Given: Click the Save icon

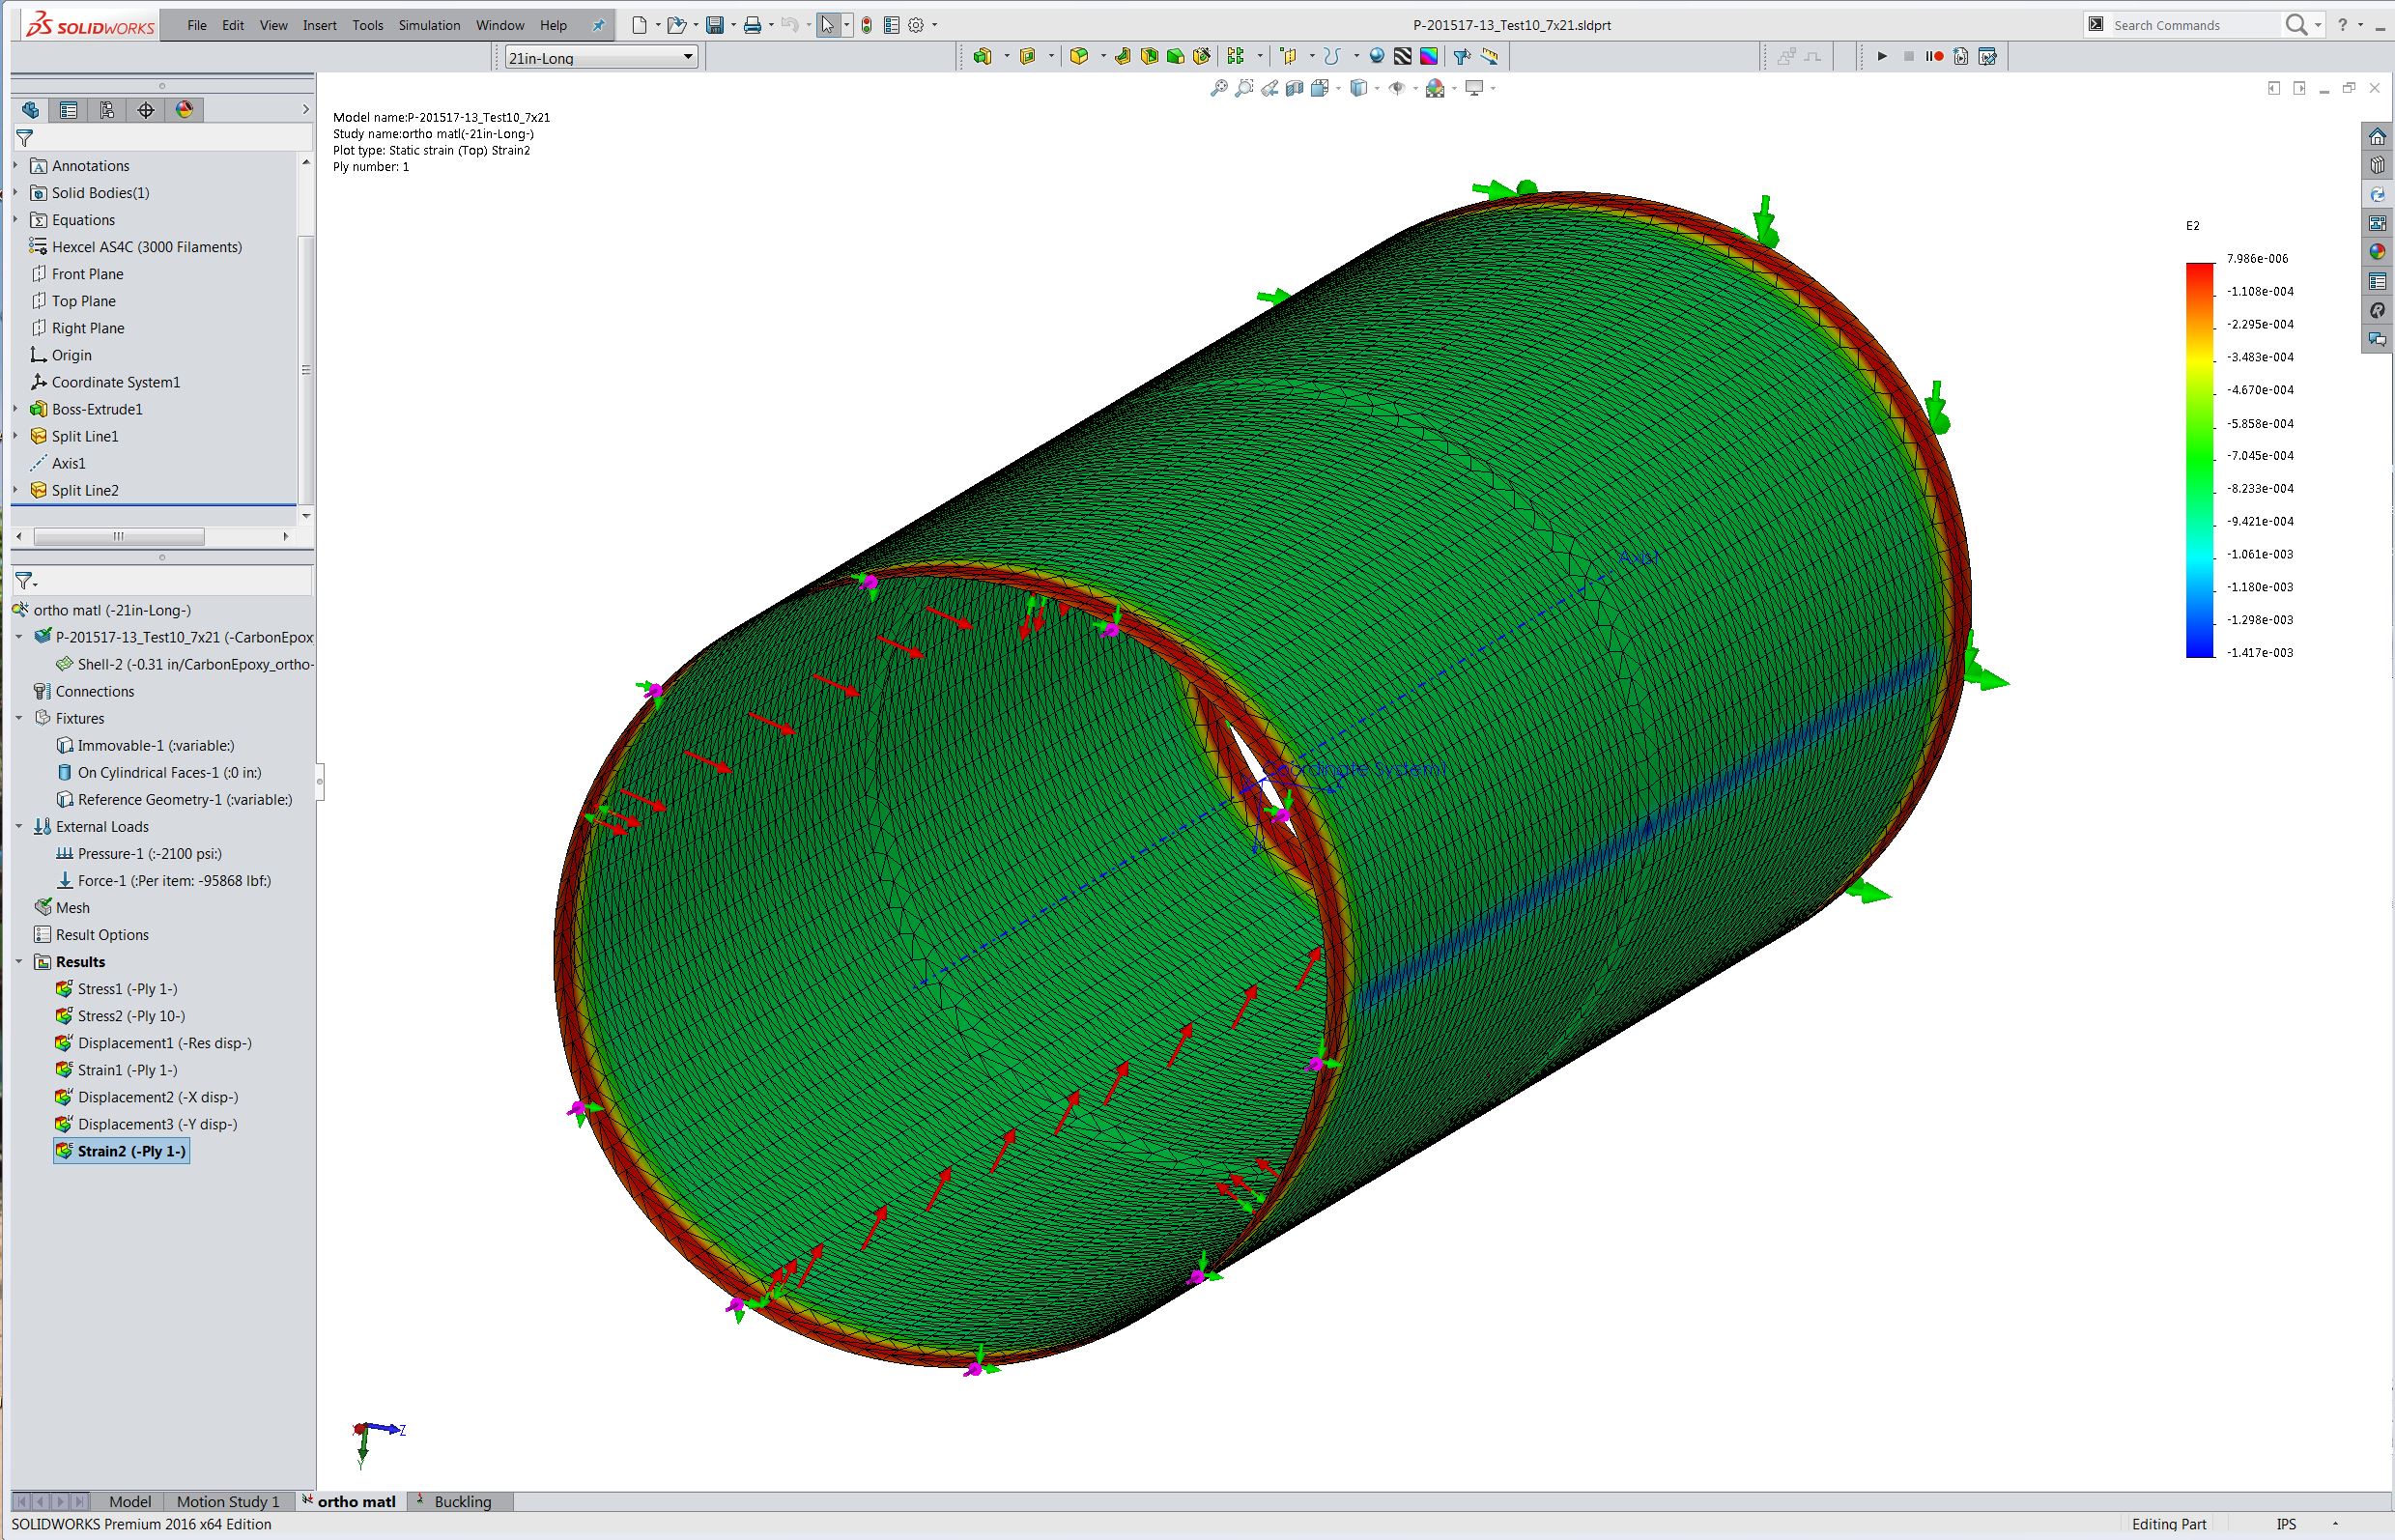Looking at the screenshot, I should pyautogui.click(x=715, y=25).
